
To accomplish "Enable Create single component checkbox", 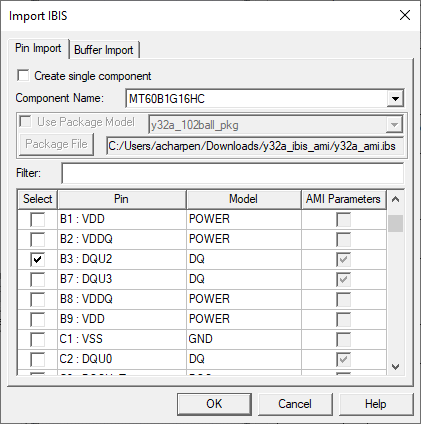I will click(x=23, y=75).
